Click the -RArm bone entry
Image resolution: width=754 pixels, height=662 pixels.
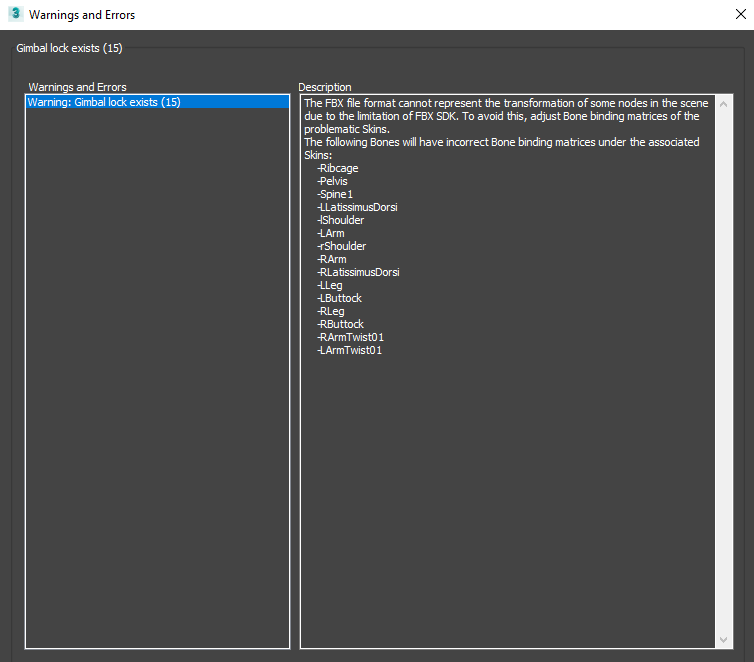pos(332,259)
